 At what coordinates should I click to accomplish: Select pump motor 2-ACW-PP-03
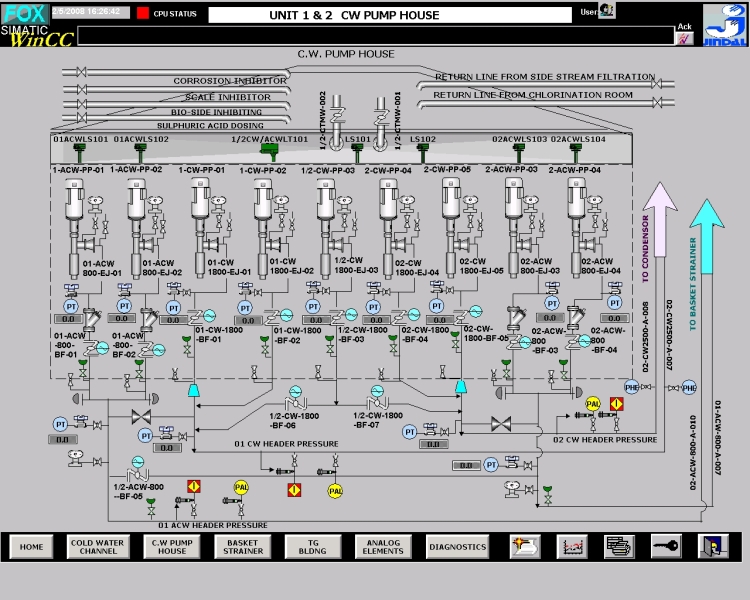click(x=514, y=199)
